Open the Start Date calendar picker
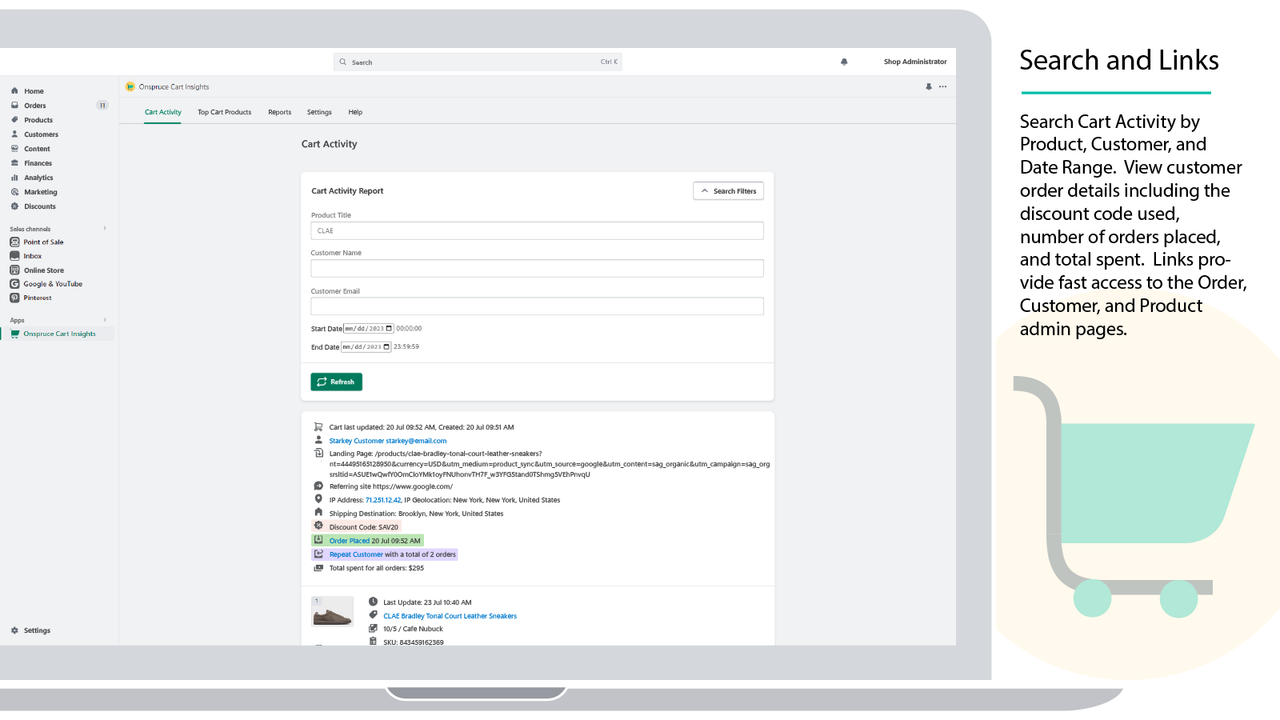 pyautogui.click(x=389, y=328)
